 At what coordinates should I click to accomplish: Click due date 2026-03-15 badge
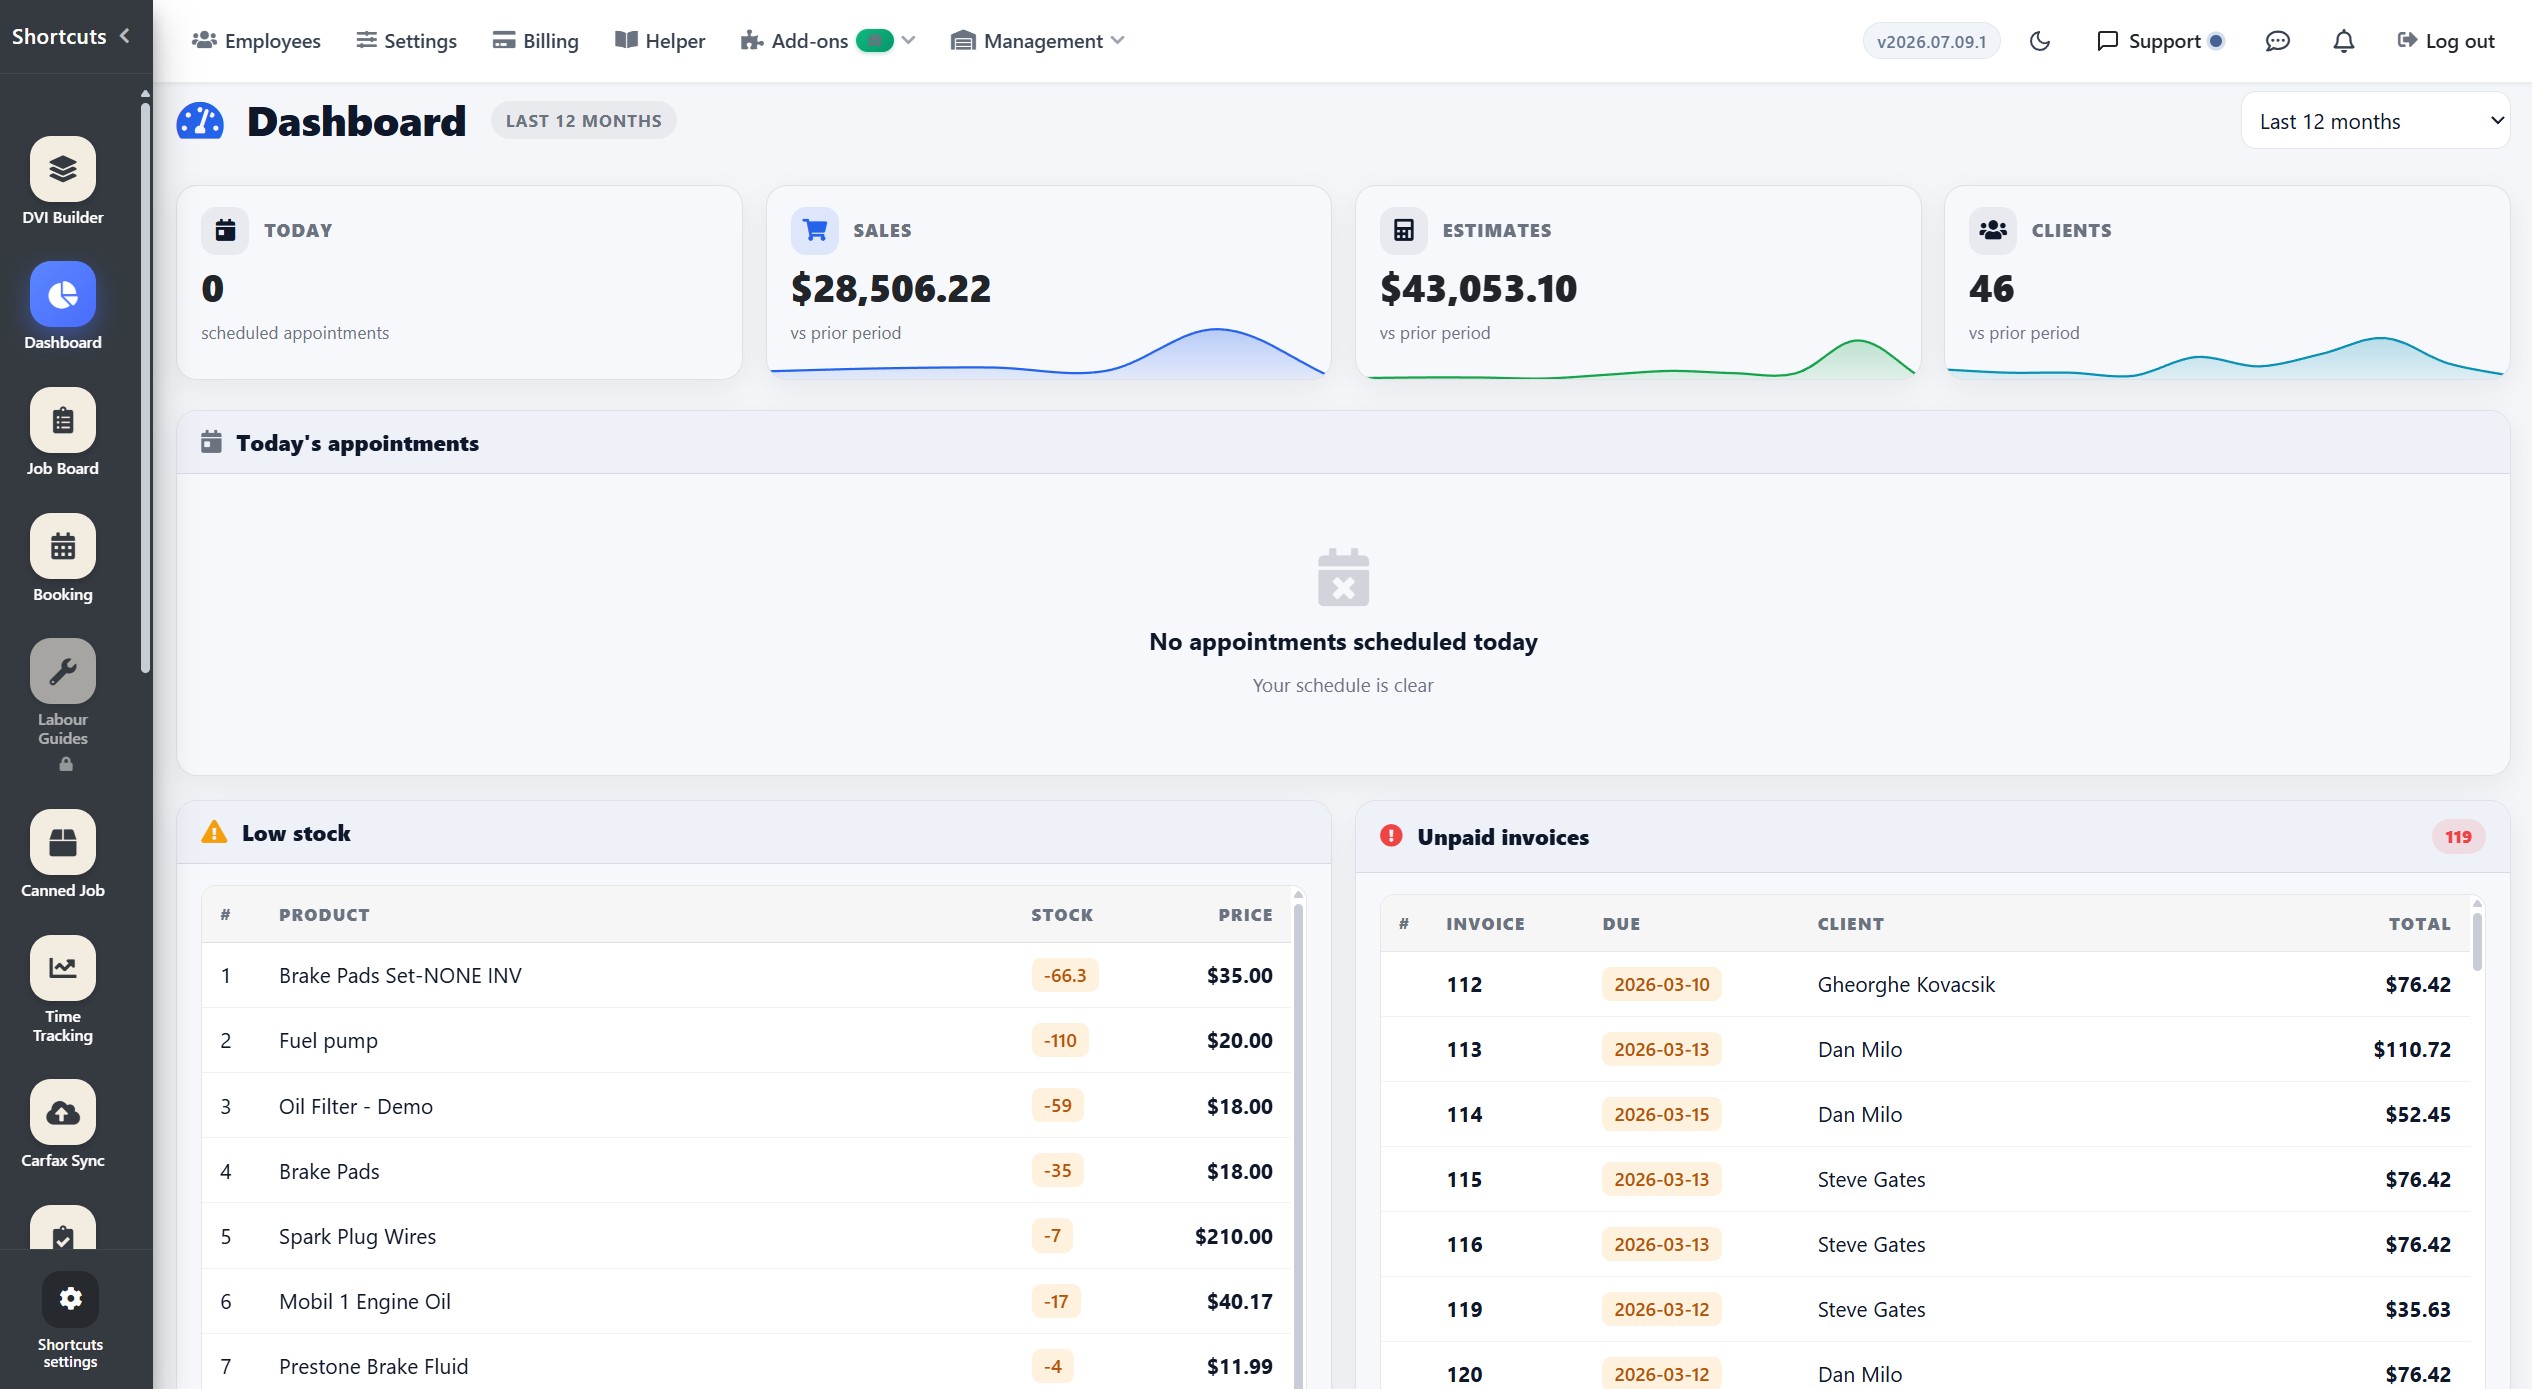tap(1661, 1114)
